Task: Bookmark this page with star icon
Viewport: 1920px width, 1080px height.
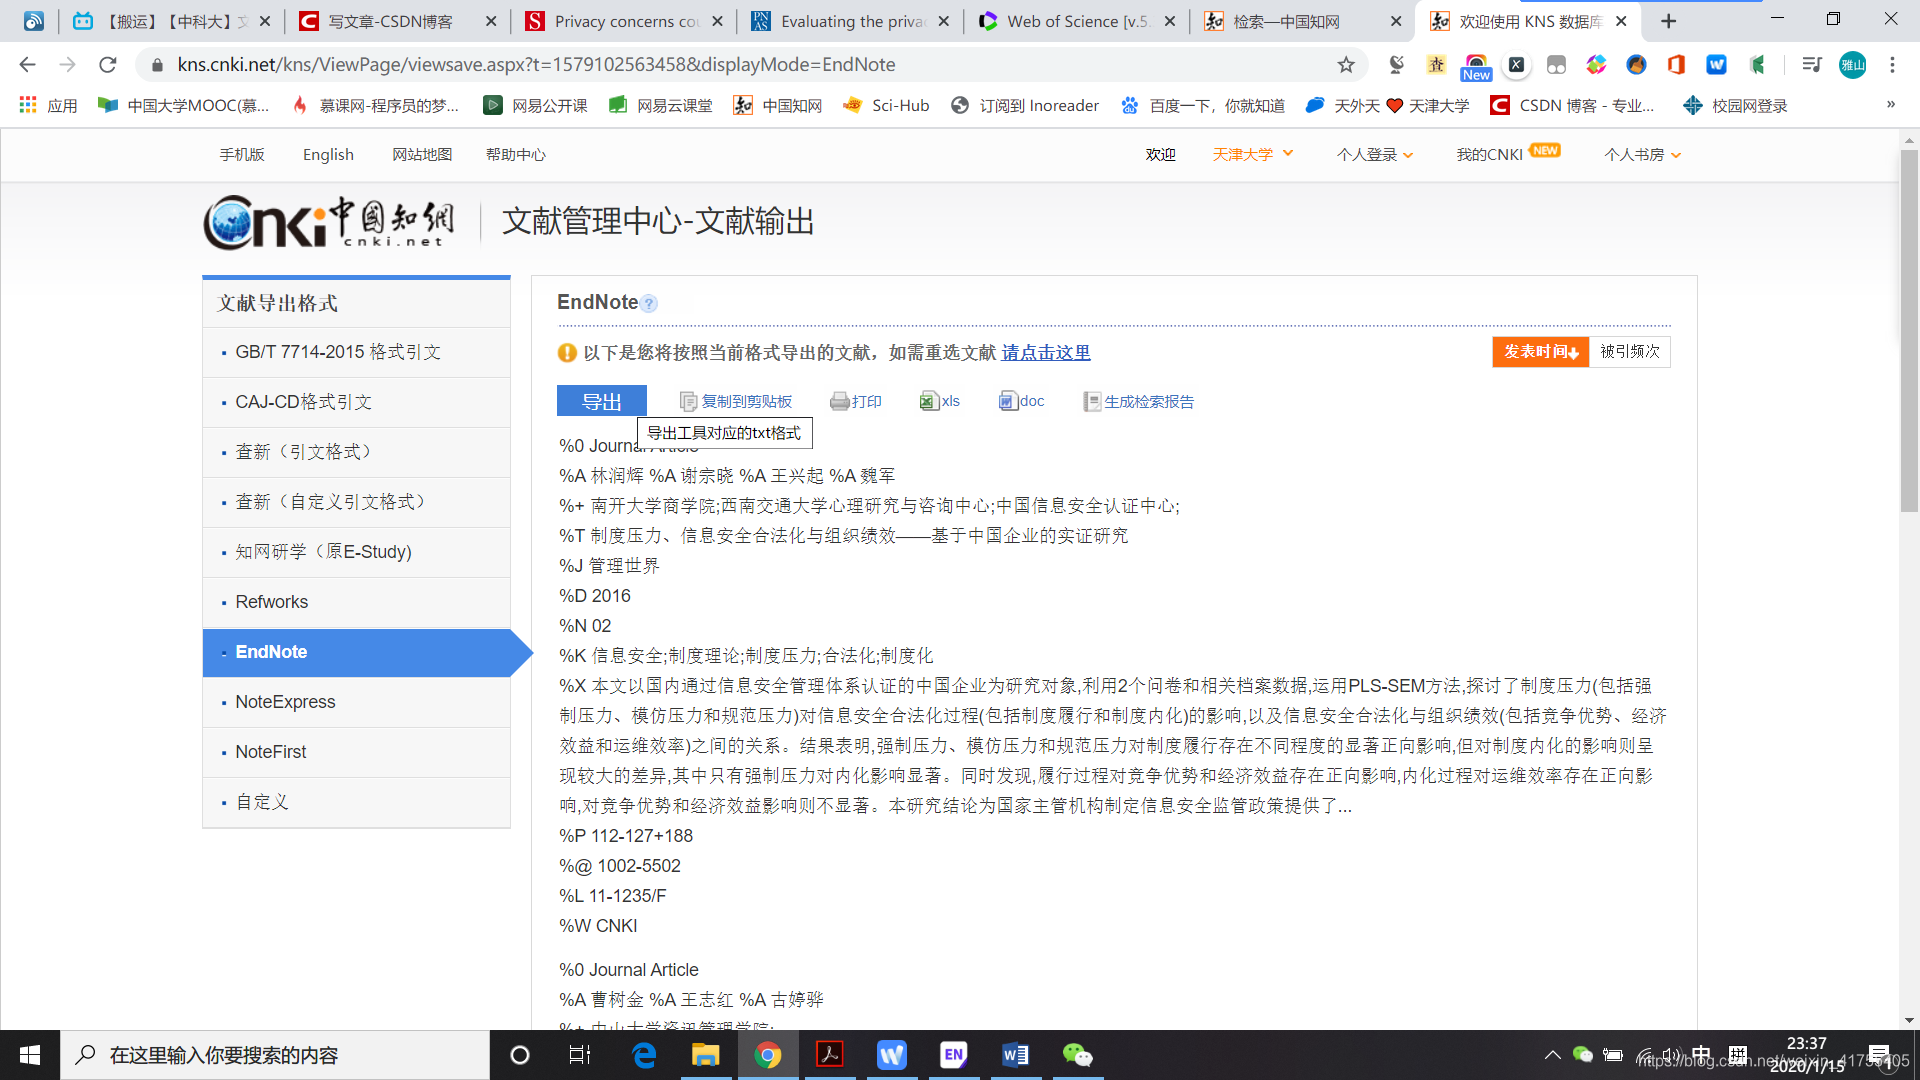Action: pyautogui.click(x=1346, y=65)
